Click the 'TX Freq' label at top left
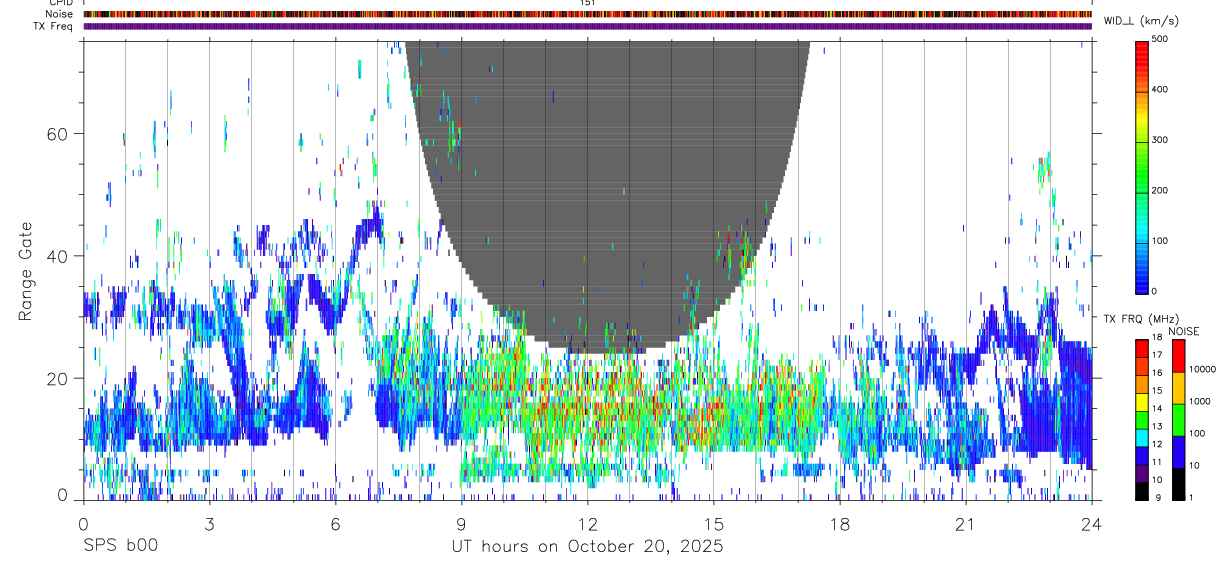This screenshot has height=567, width=1228. coord(54,26)
